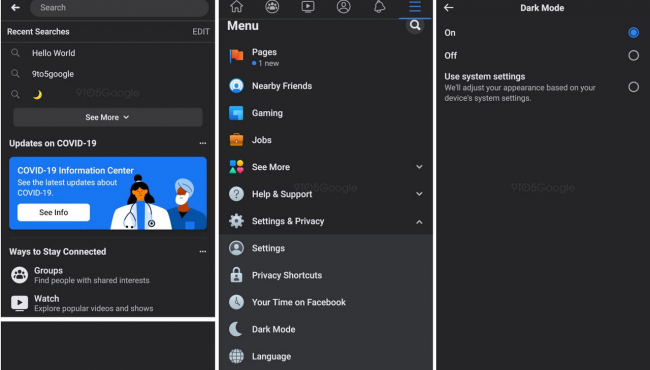Open the COVID-19 Information Center banner
This screenshot has width=650, height=370.
pos(108,193)
